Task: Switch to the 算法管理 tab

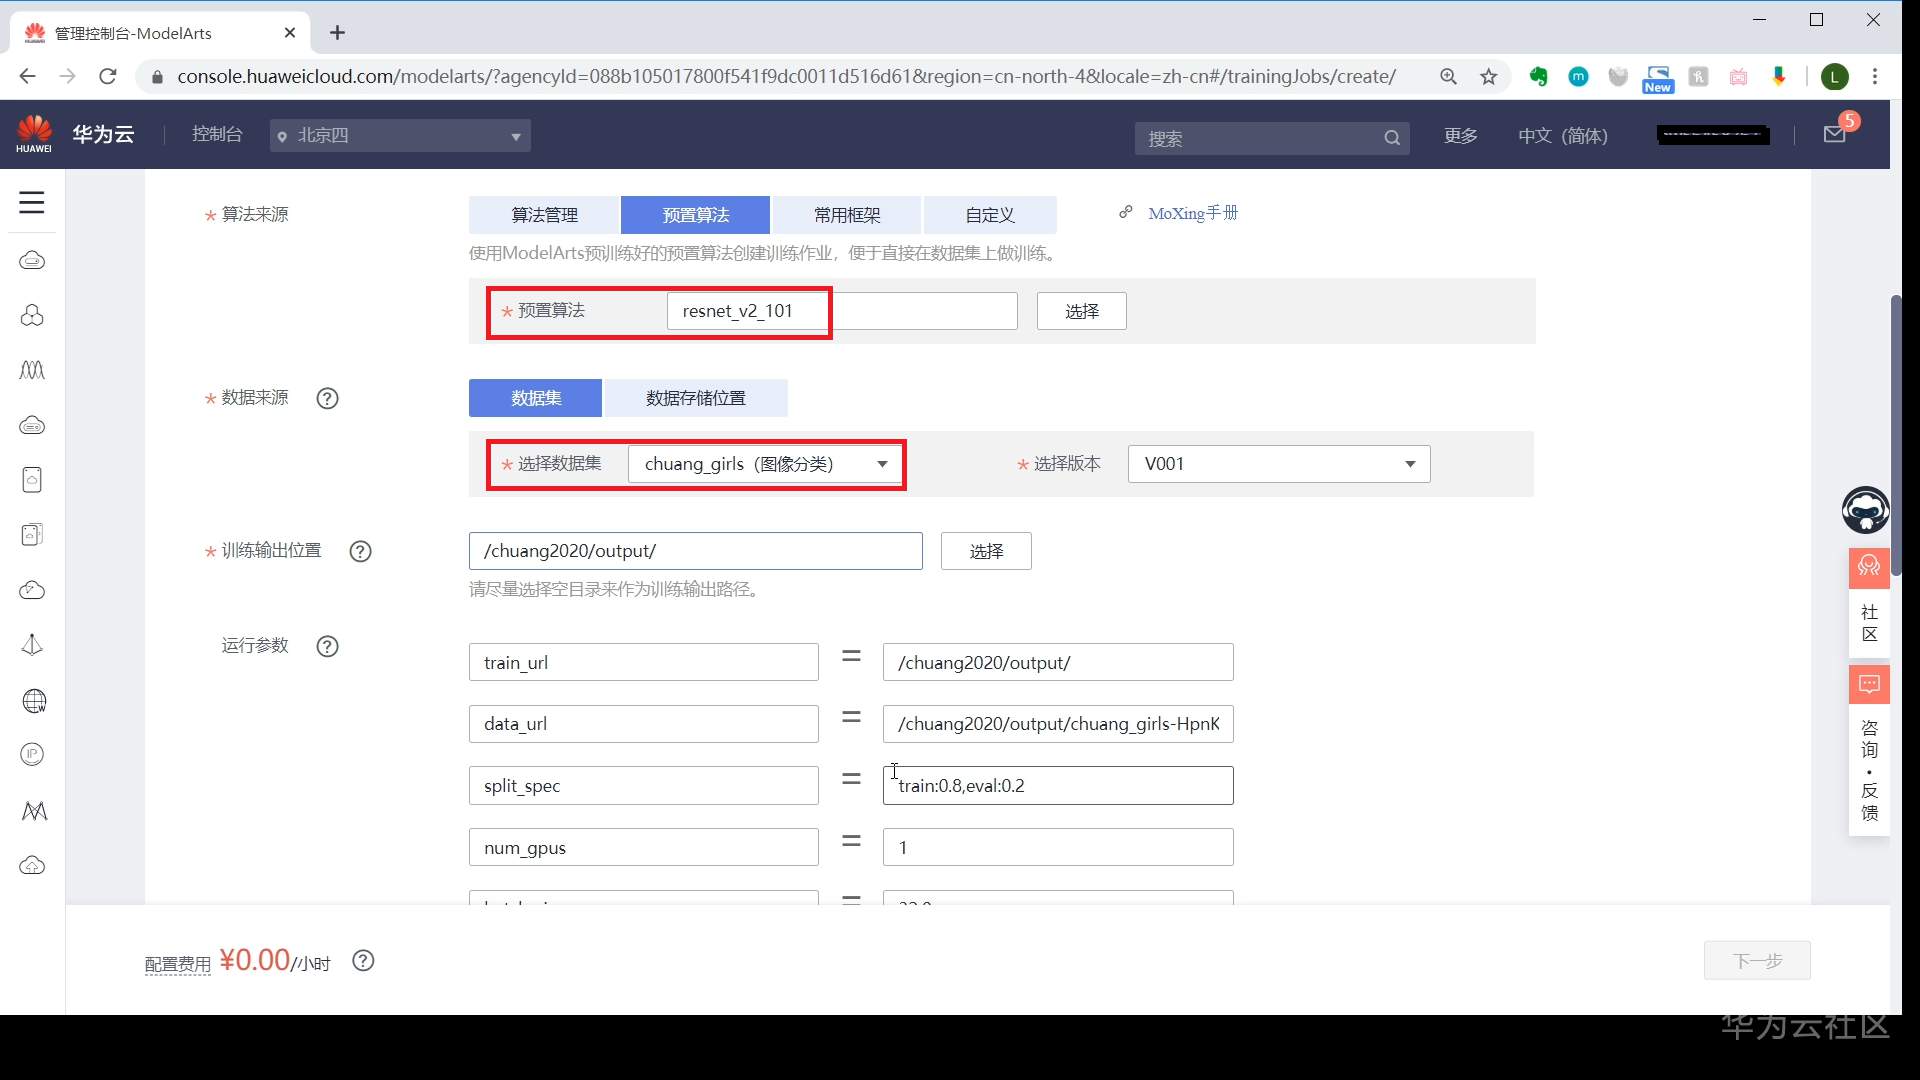Action: pos(544,215)
